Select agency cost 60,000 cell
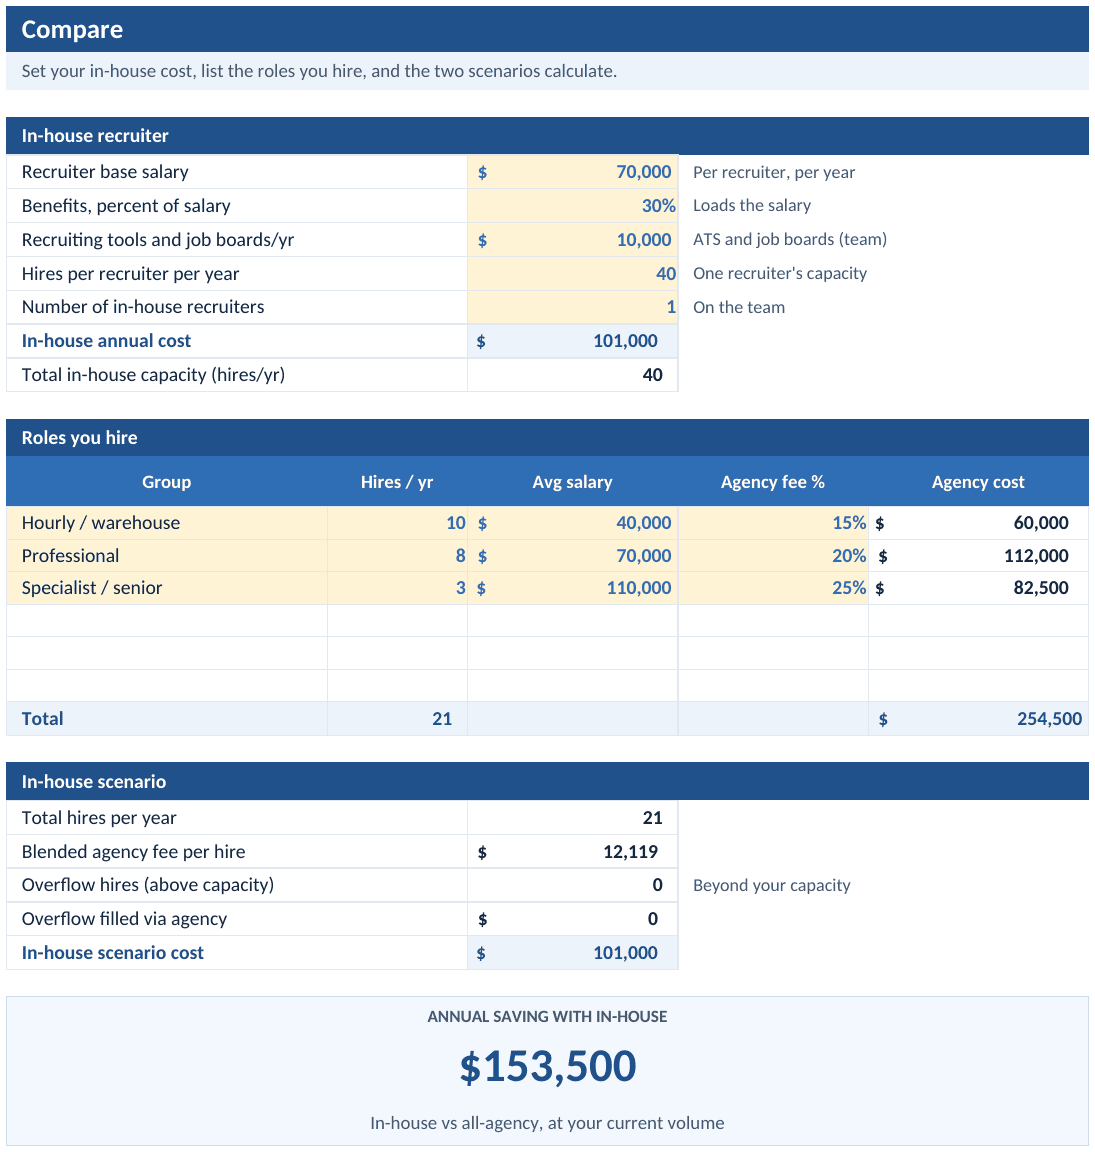Image resolution: width=1095 pixels, height=1152 pixels. [978, 523]
